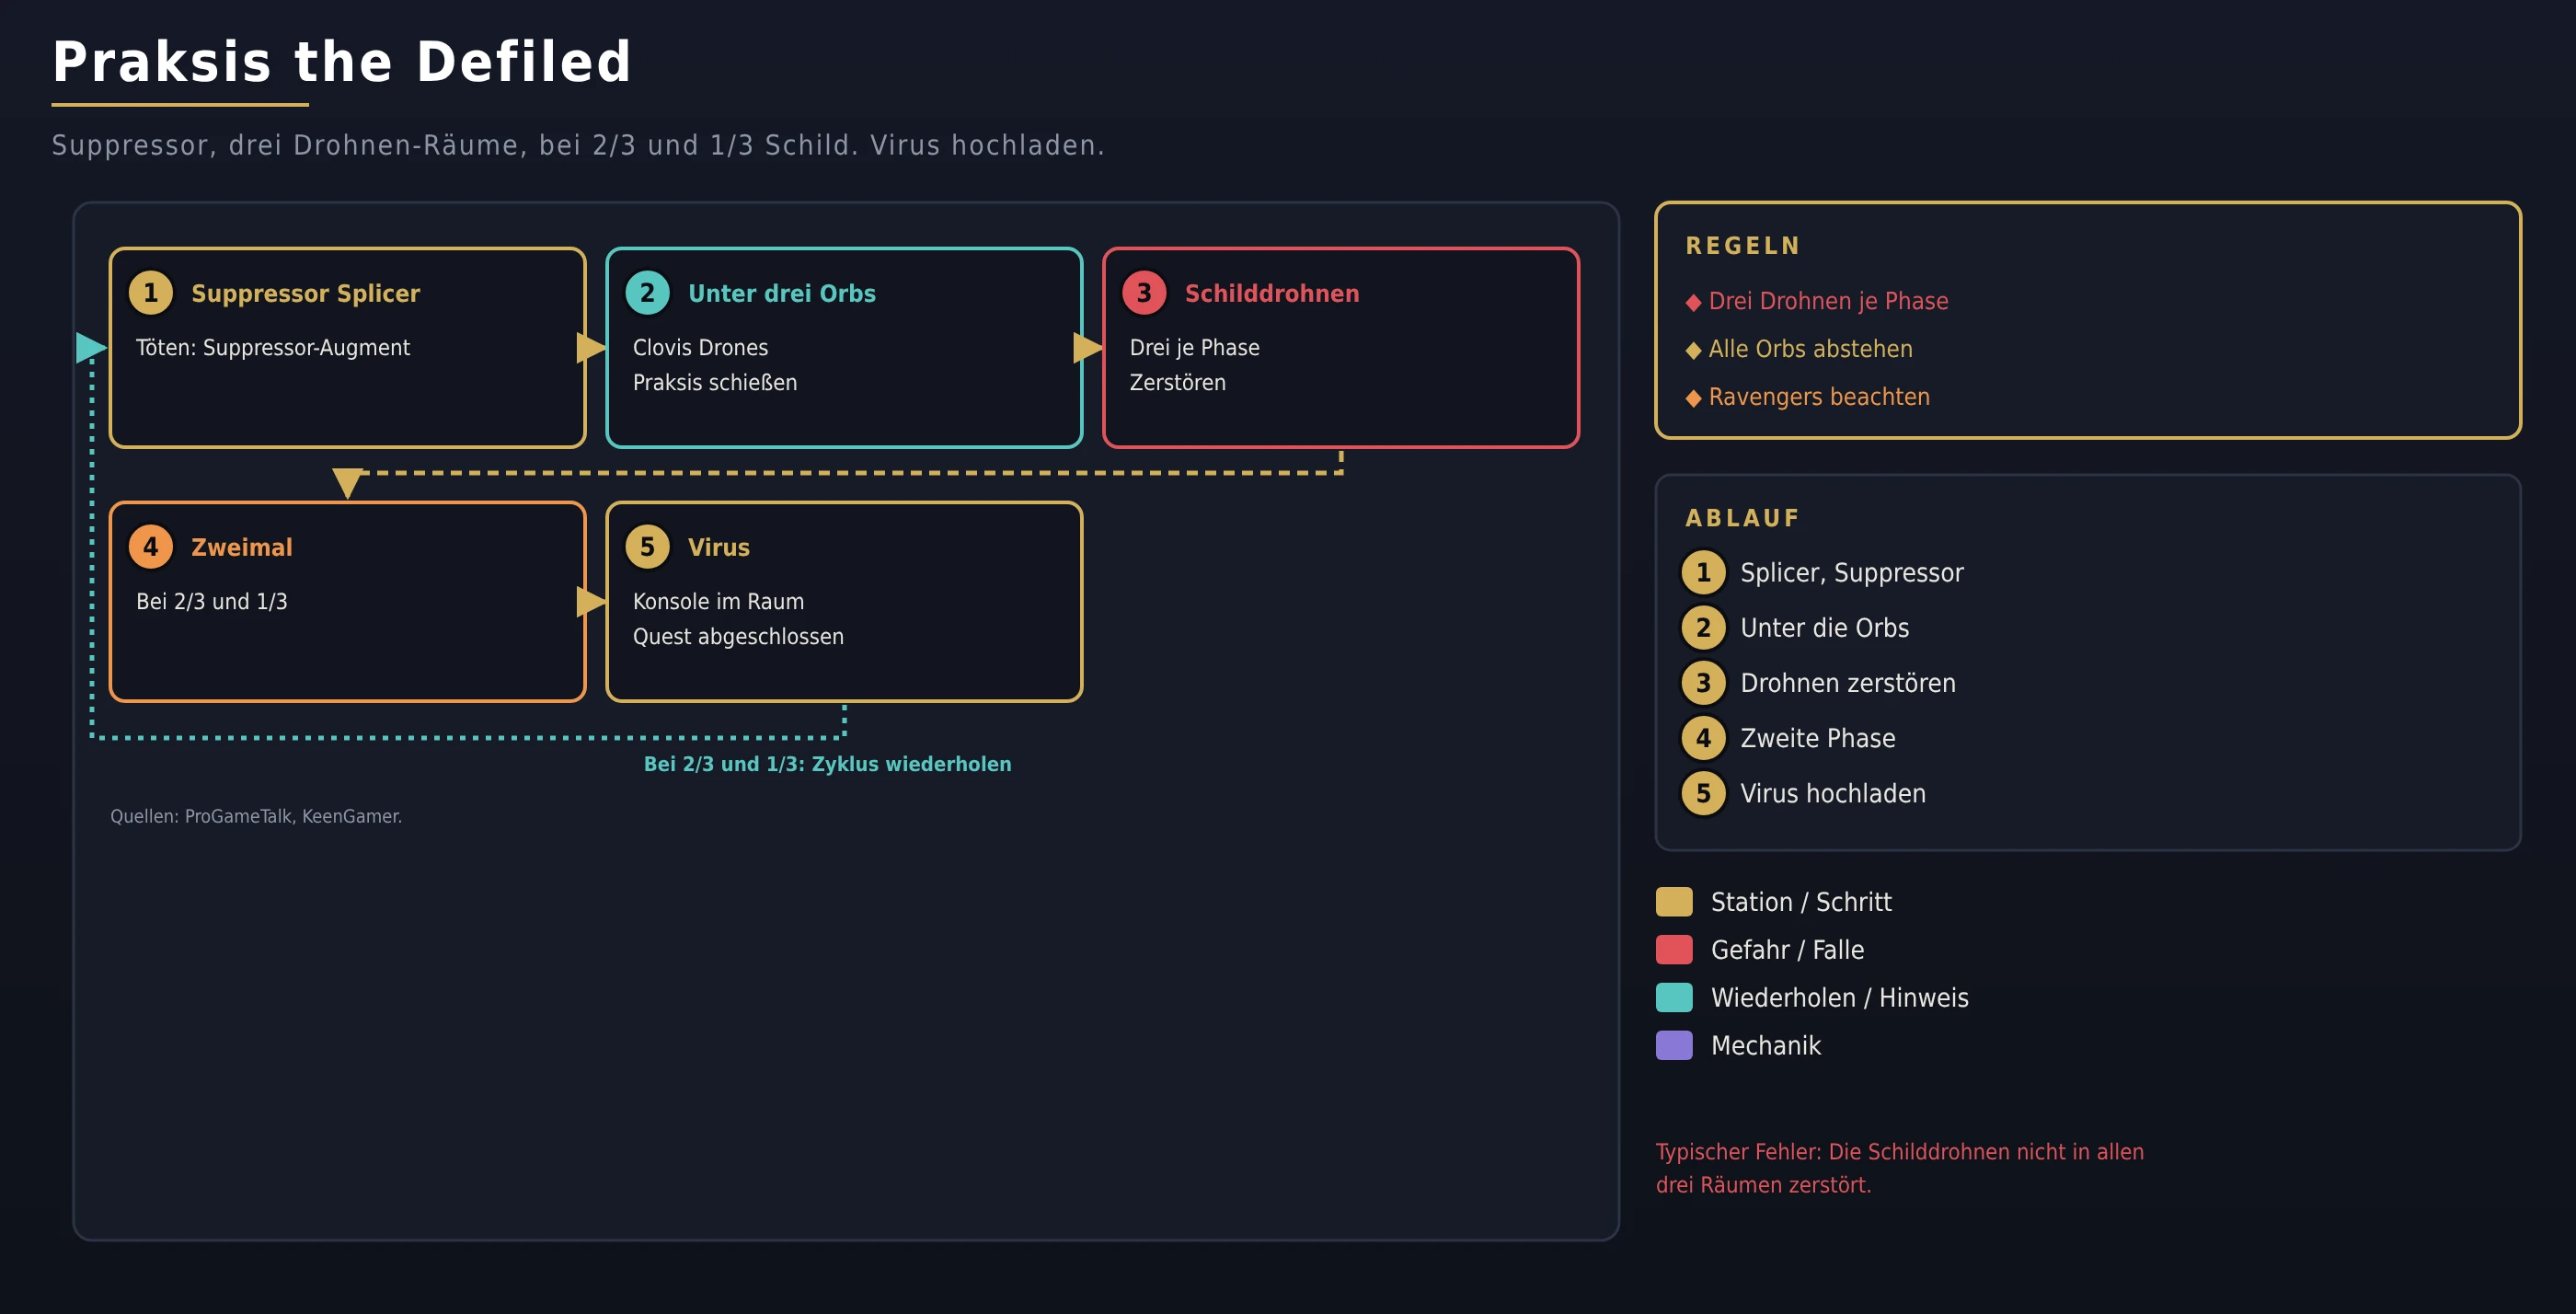Click Ablauf badge 4 beside Zweite Phase
The image size is (2576, 1314).
[1703, 738]
